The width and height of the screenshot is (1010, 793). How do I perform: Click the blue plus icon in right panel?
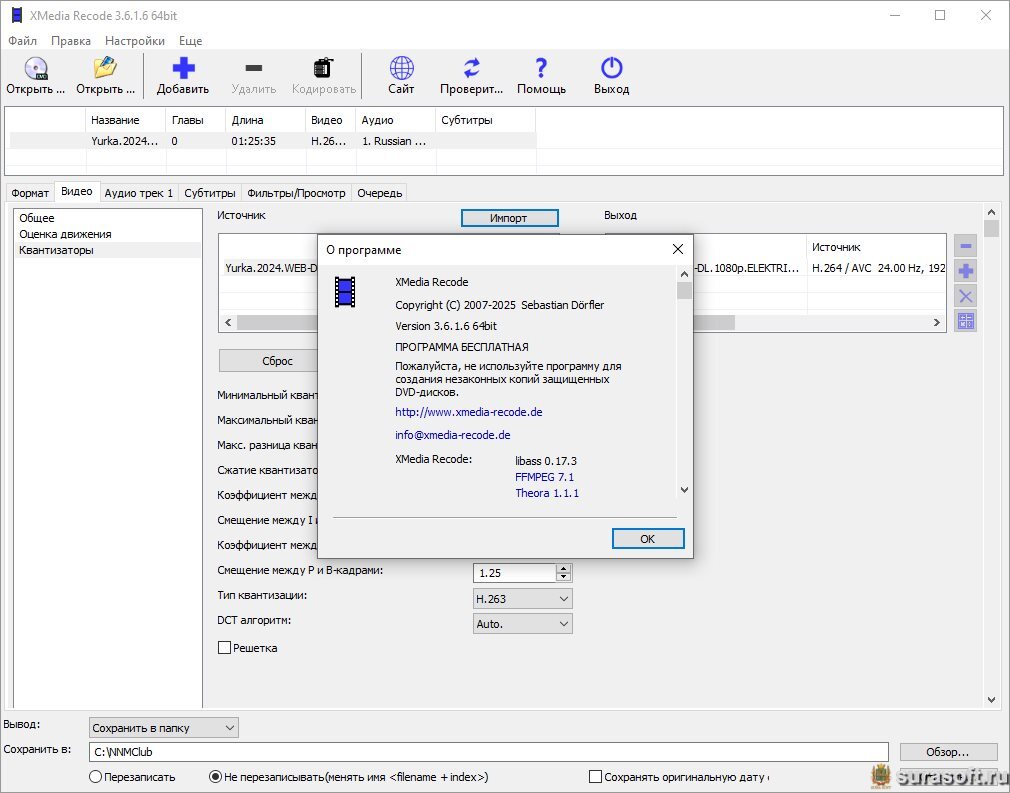(x=965, y=271)
